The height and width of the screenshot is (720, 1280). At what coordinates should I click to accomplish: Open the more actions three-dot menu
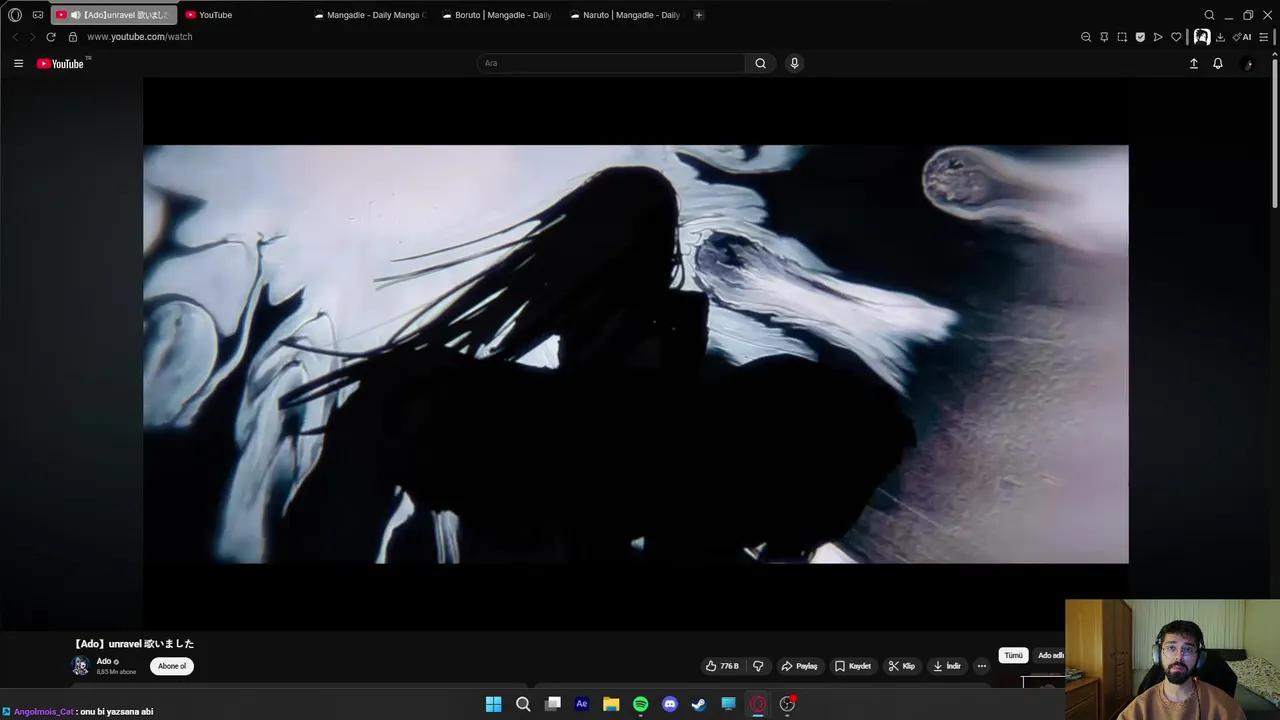pyautogui.click(x=982, y=666)
